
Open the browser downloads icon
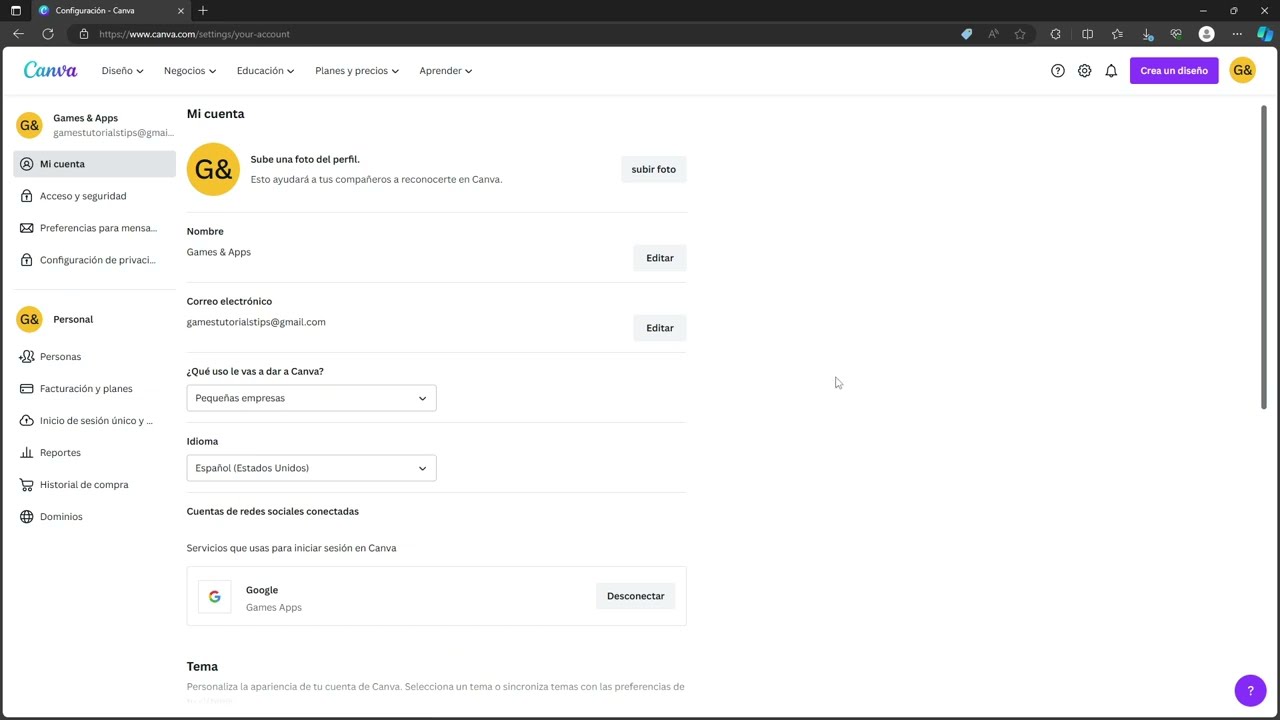click(x=1147, y=34)
